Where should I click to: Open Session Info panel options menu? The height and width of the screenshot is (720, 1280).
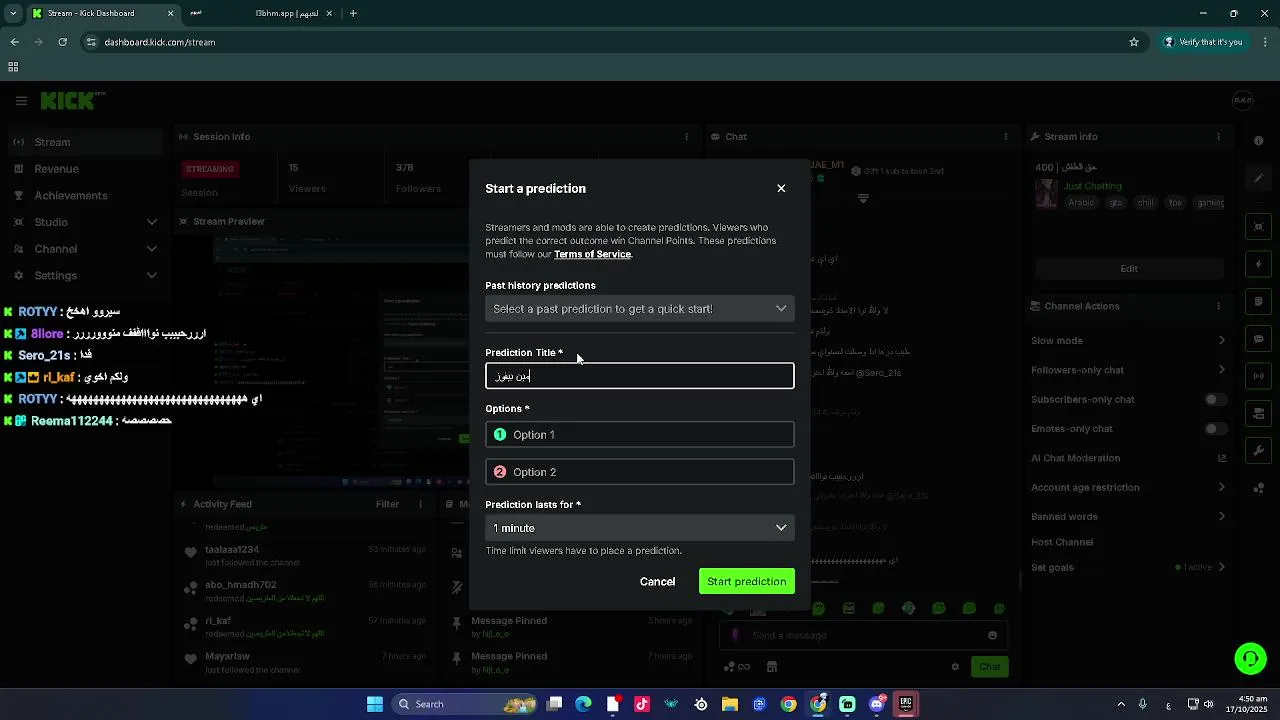[686, 137]
